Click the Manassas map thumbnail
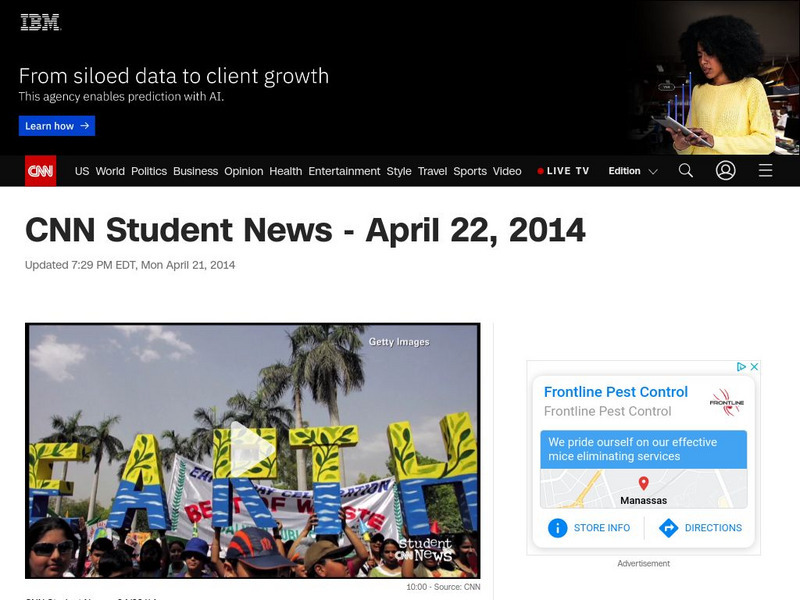 (643, 489)
